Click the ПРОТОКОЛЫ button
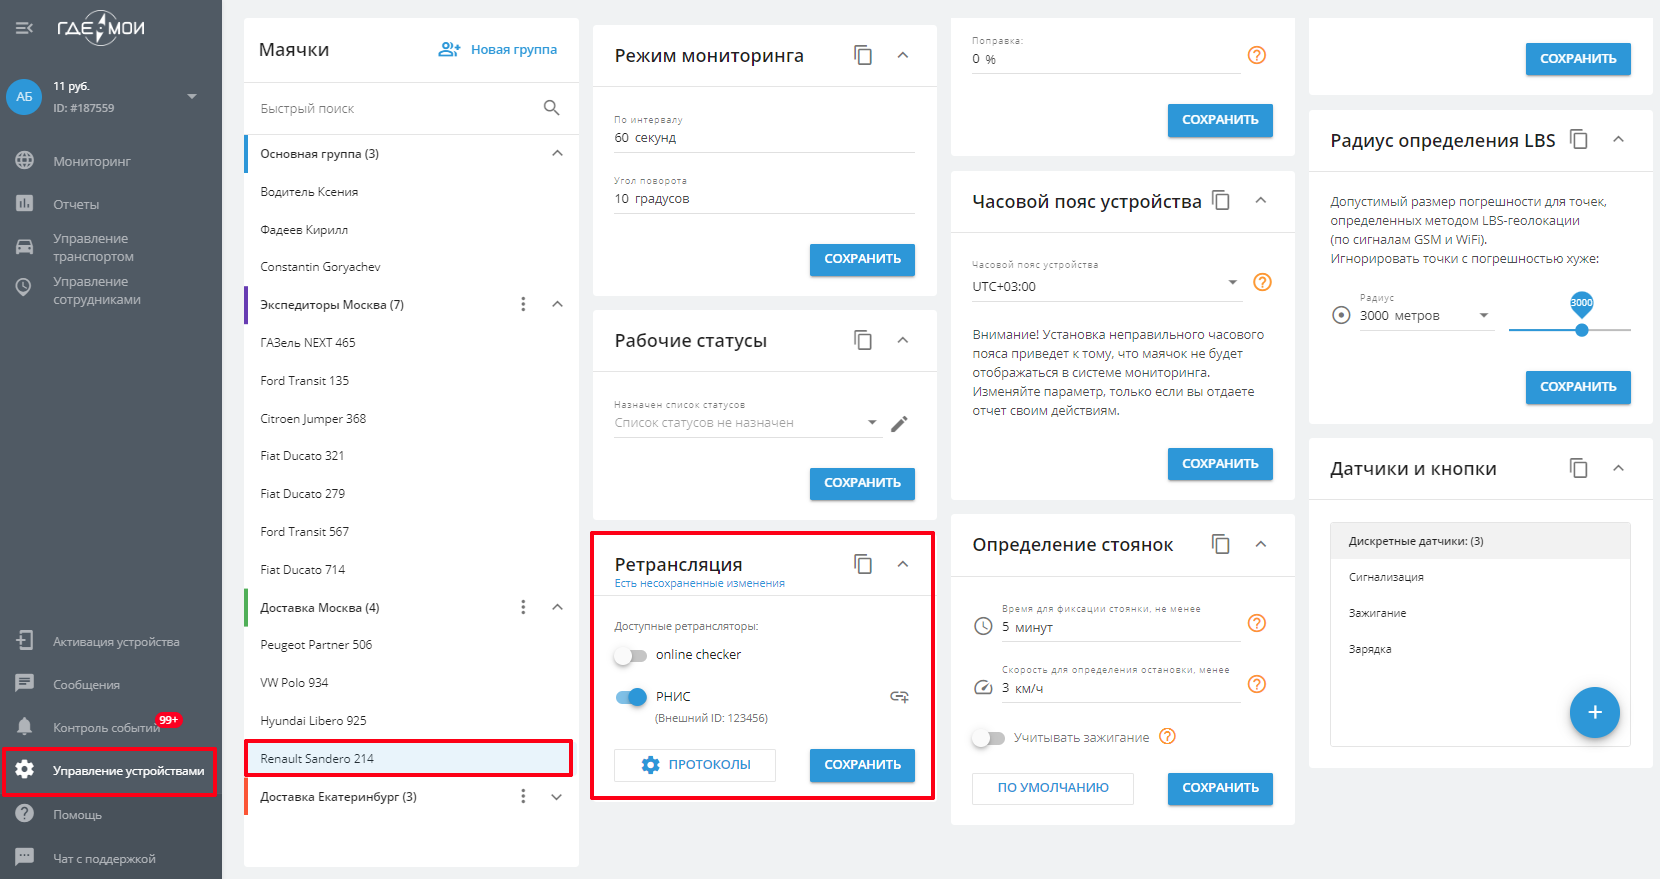The width and height of the screenshot is (1660, 879). [x=695, y=765]
